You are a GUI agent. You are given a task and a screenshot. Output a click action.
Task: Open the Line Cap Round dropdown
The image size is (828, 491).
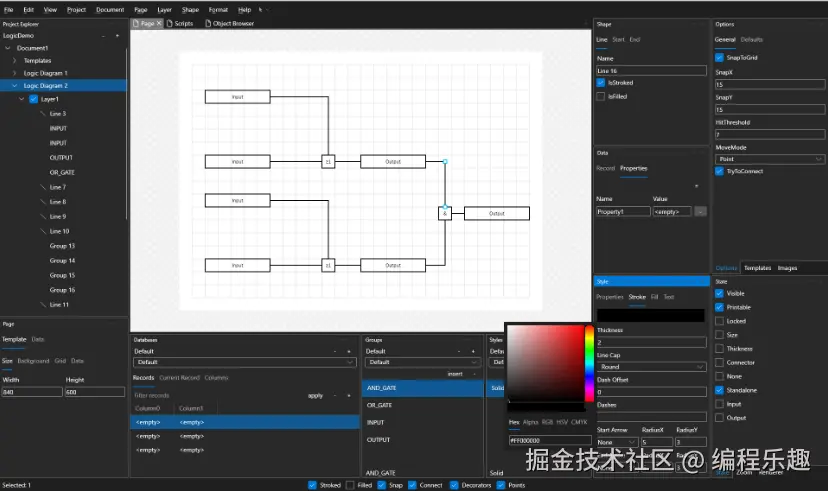click(652, 367)
